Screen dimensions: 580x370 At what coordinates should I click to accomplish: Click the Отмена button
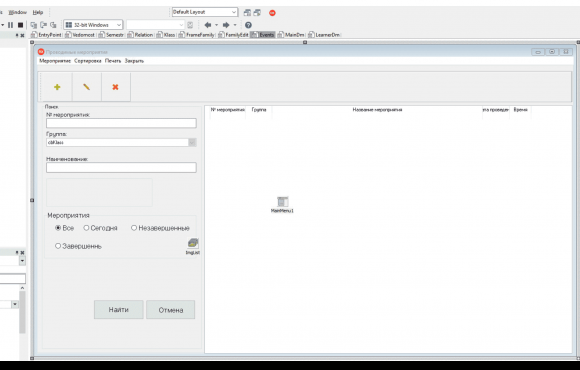171,310
